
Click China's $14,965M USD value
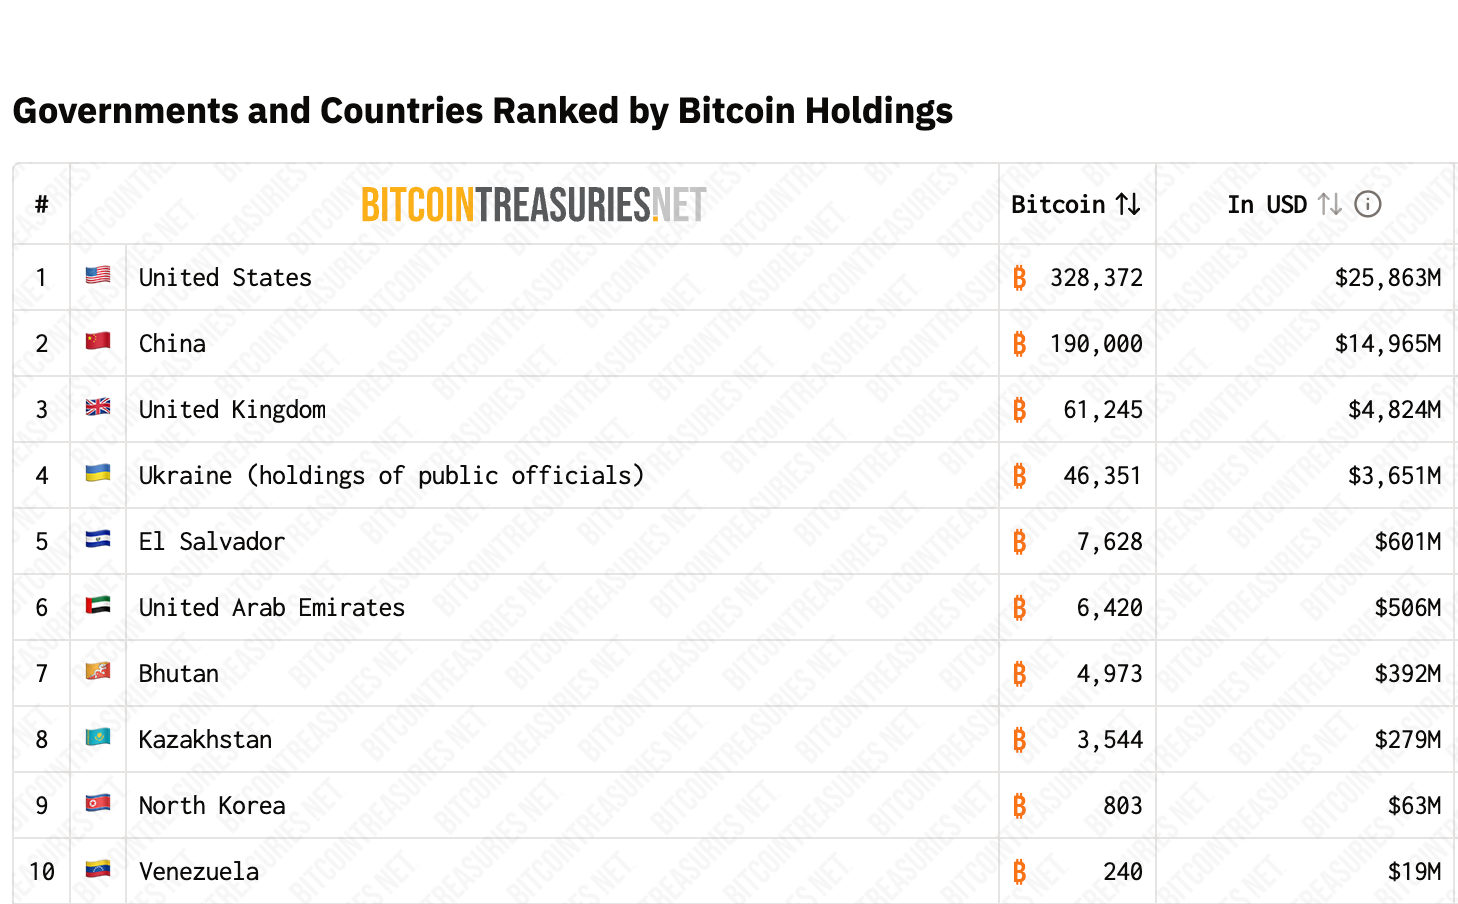point(1387,344)
